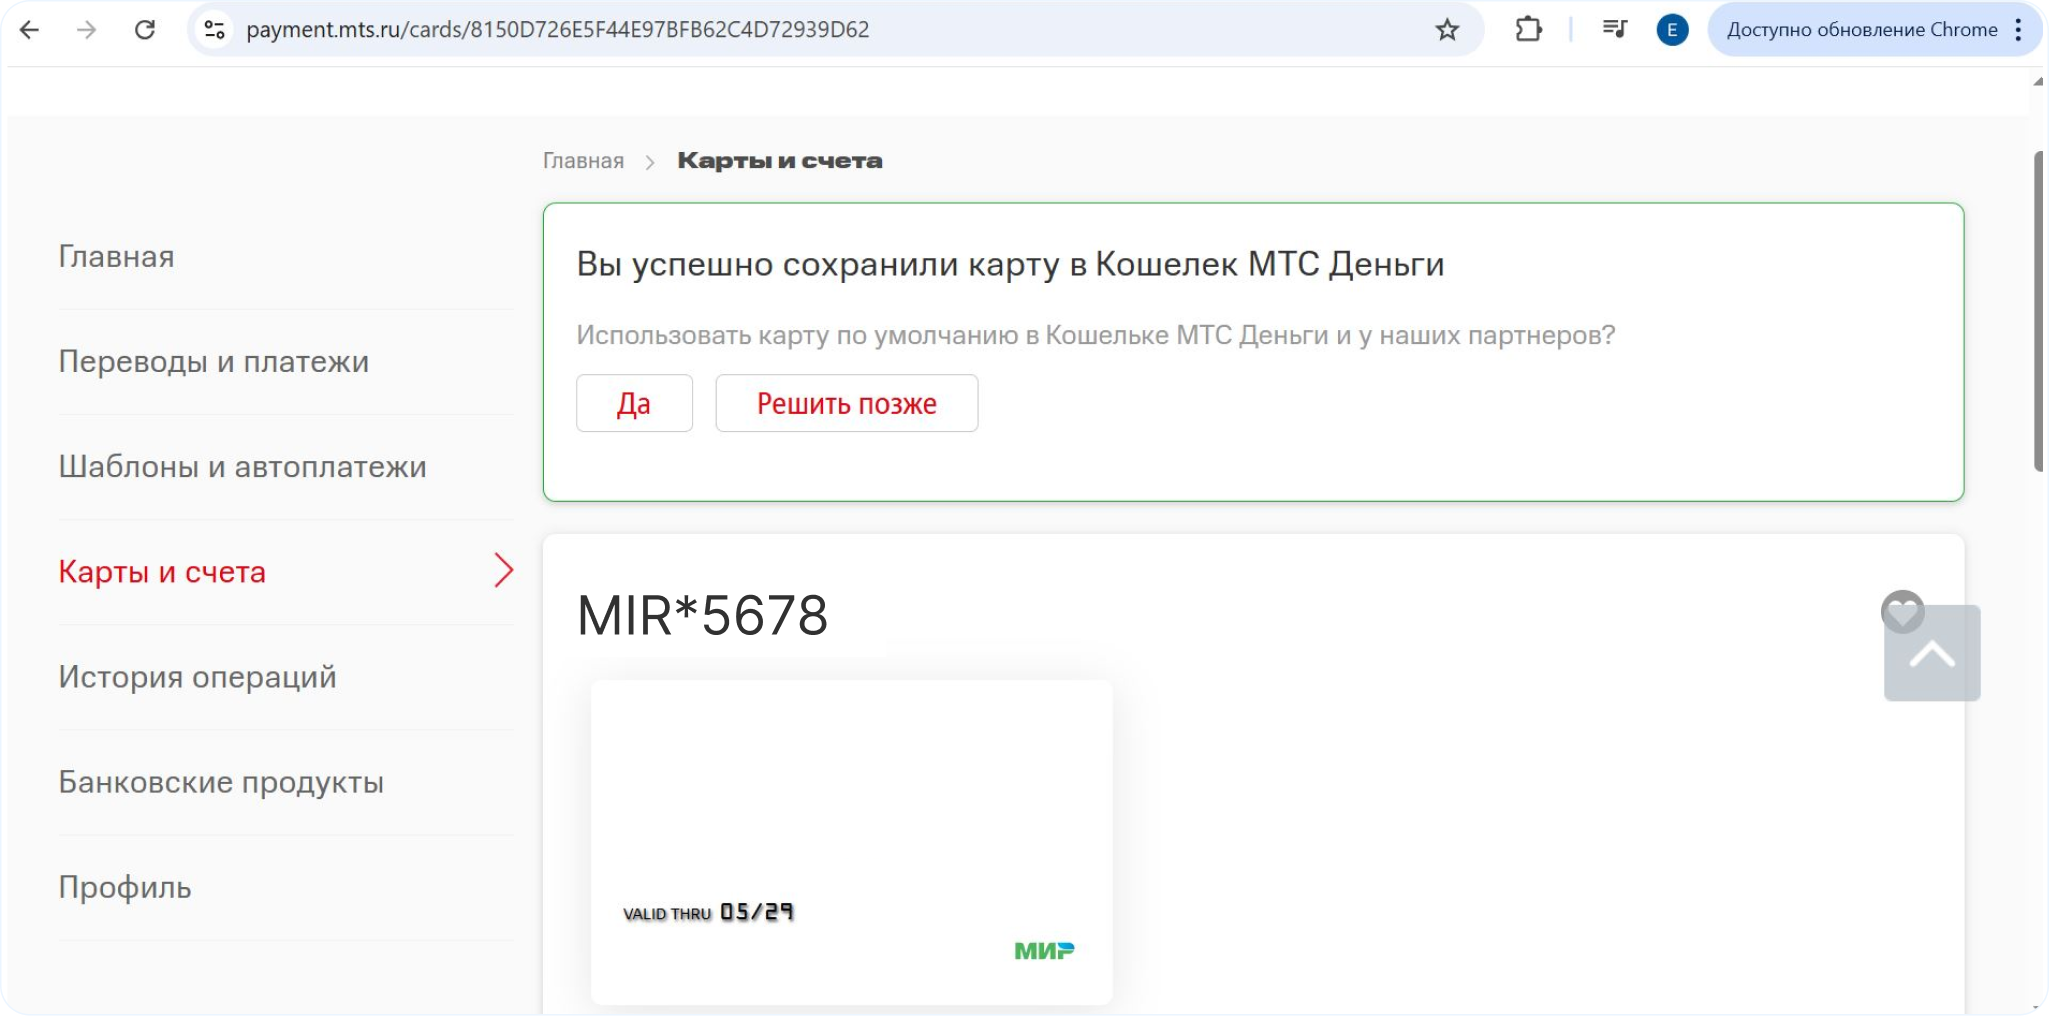This screenshot has width=2049, height=1016.
Task: Go to Главная in sidebar
Action: pos(117,257)
